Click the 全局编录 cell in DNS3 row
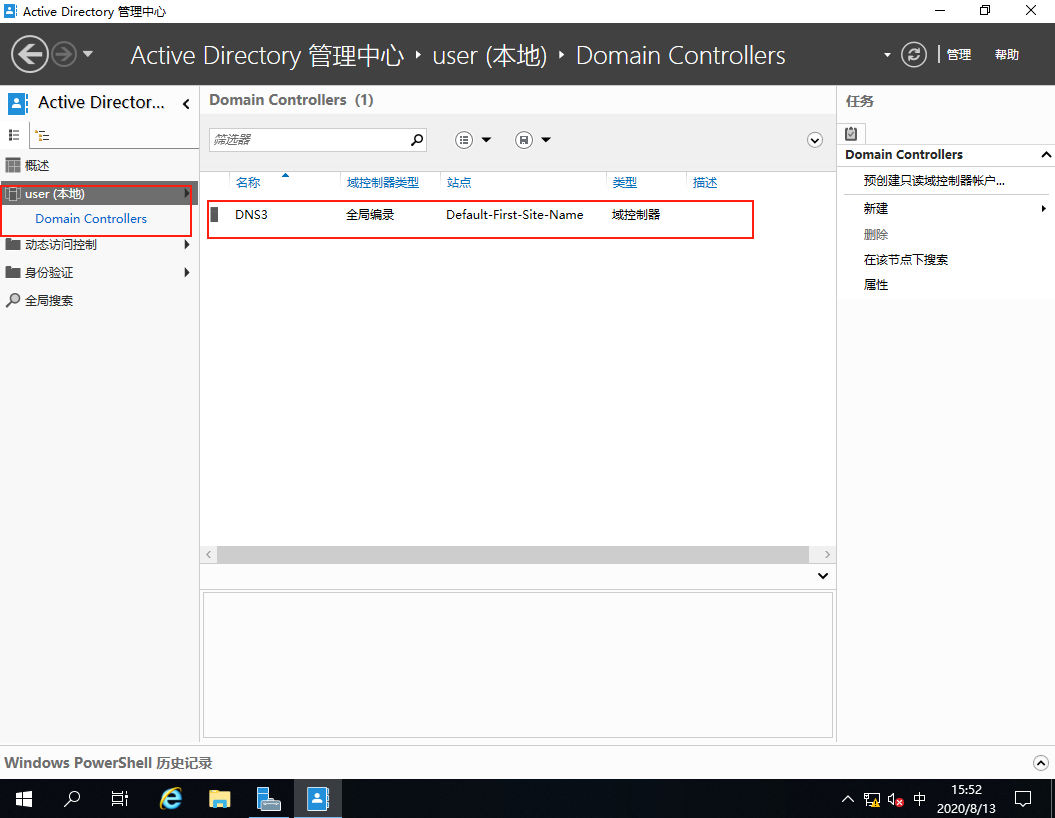The image size is (1055, 818). 370,215
